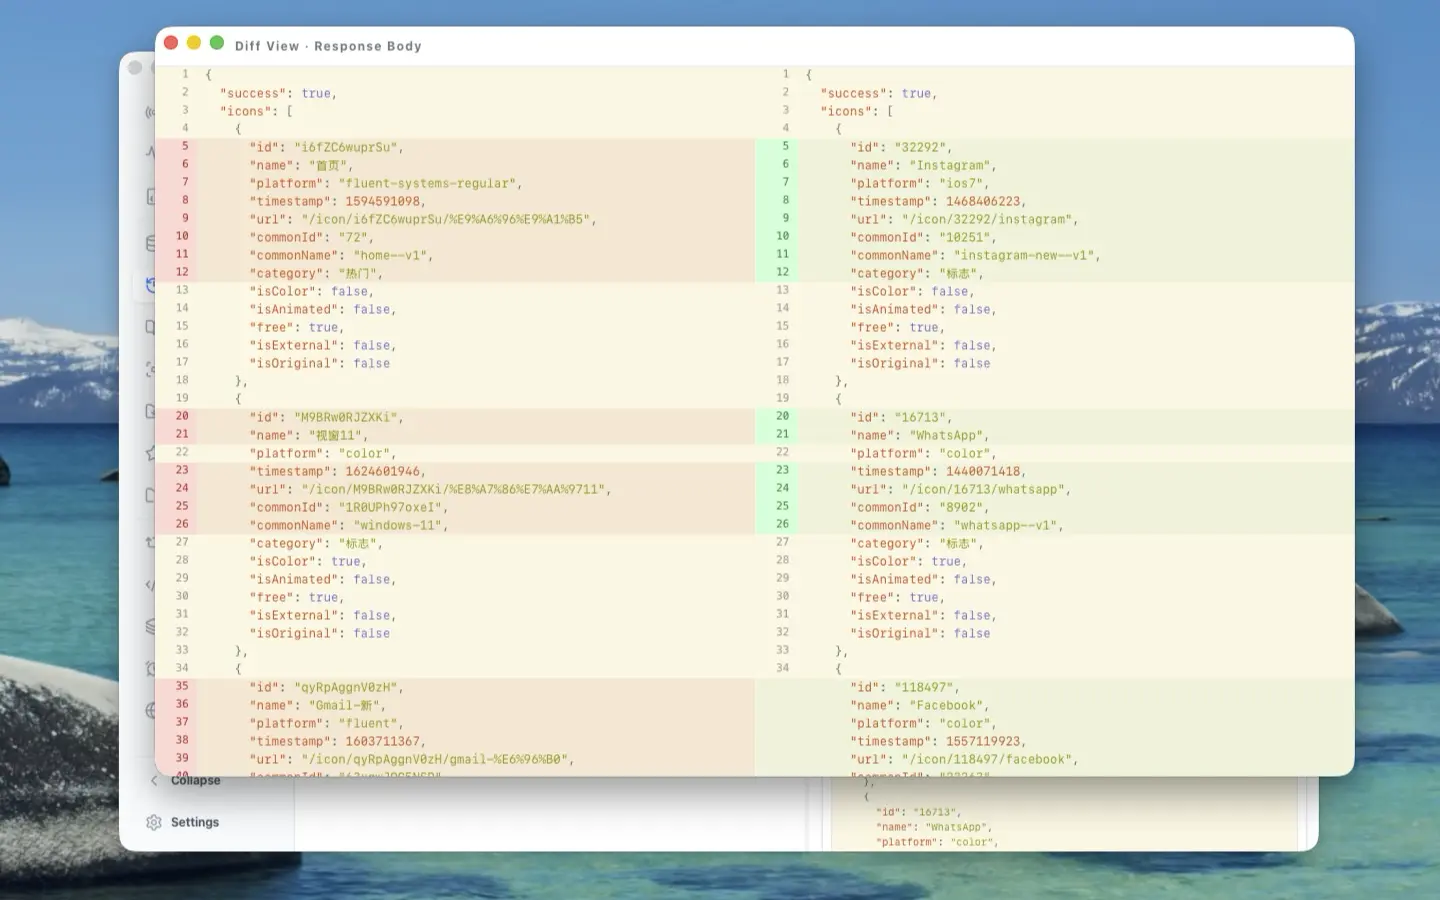Click line number 20 in the left pane gutter
1440x900 pixels.
[182, 416]
